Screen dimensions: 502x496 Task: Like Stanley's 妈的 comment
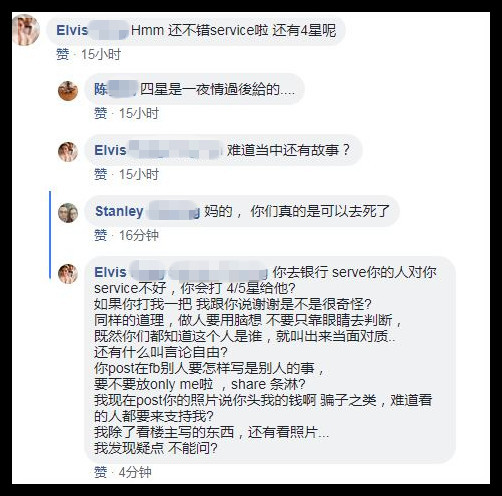point(100,235)
